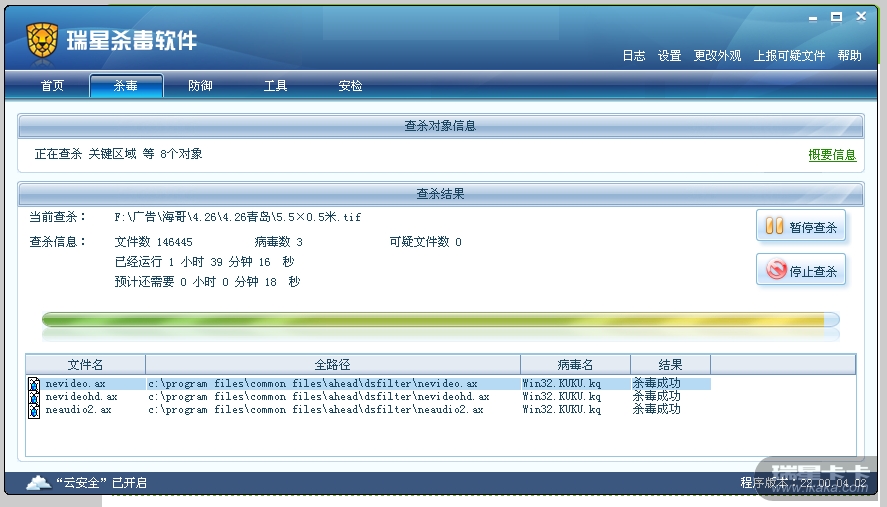Click Win32.KUKU.kq in the nevideo.ax row

(x=561, y=384)
